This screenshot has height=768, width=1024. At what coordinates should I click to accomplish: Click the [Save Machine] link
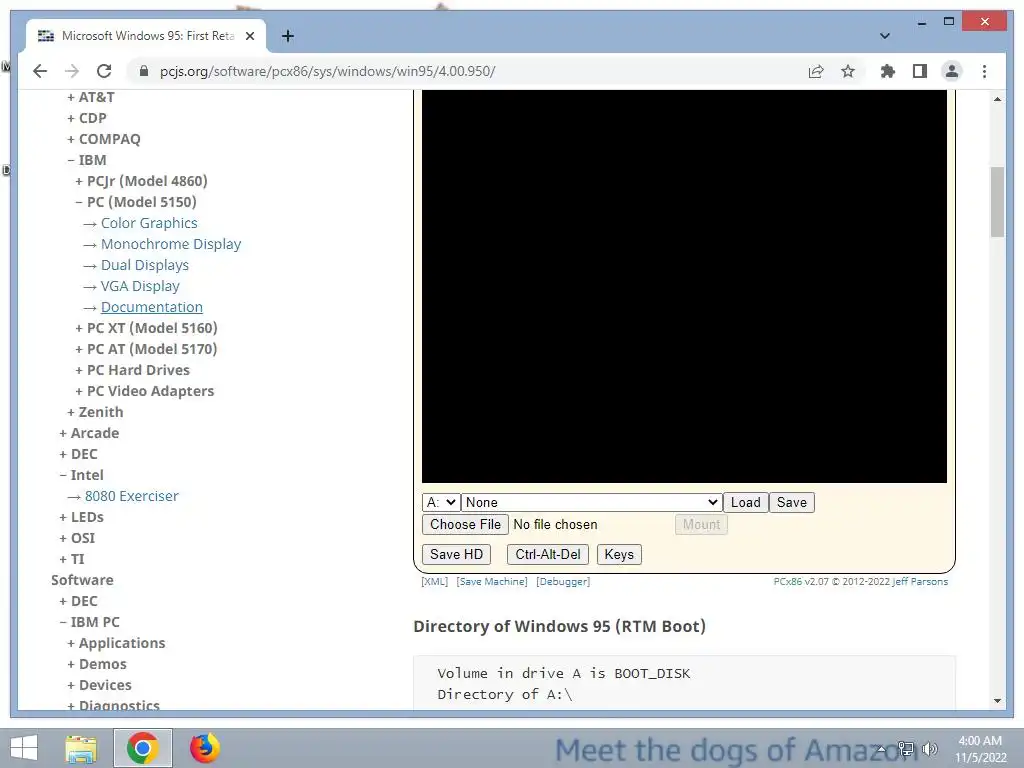pos(492,581)
